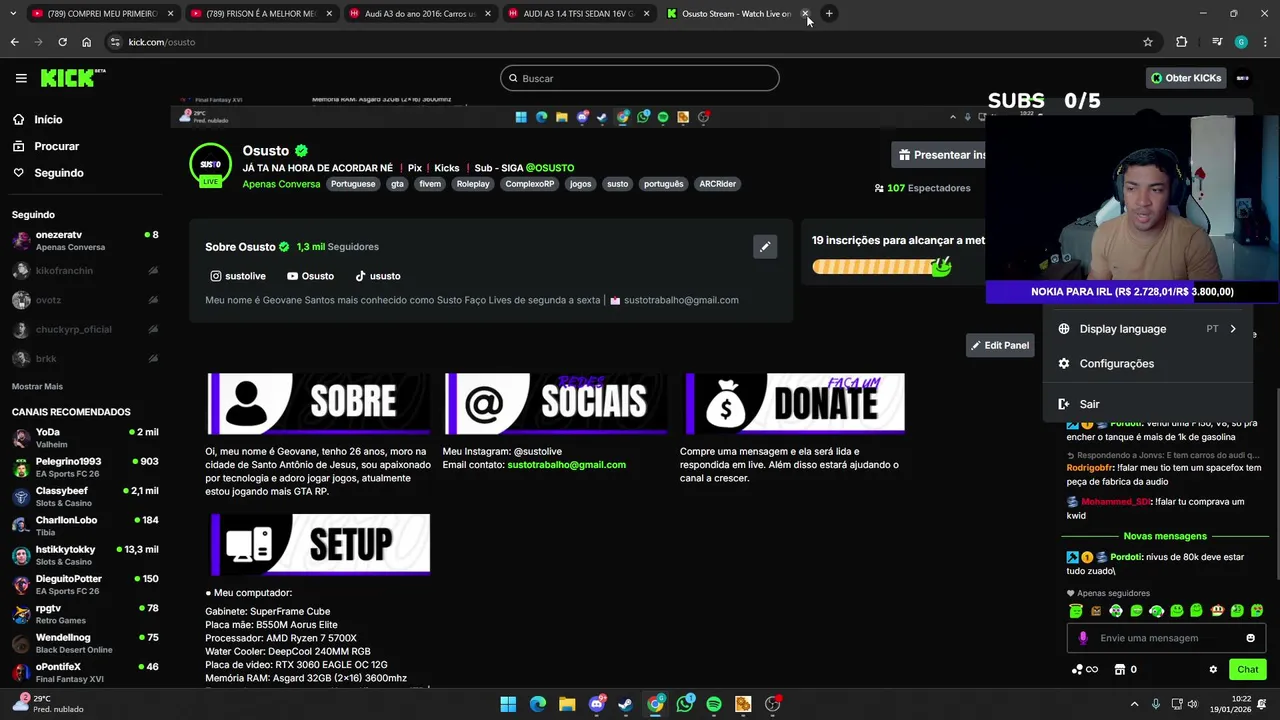Switch to AUDI A3 1.4 TFSI SEDAN tab
1280x720 pixels.
(577, 14)
